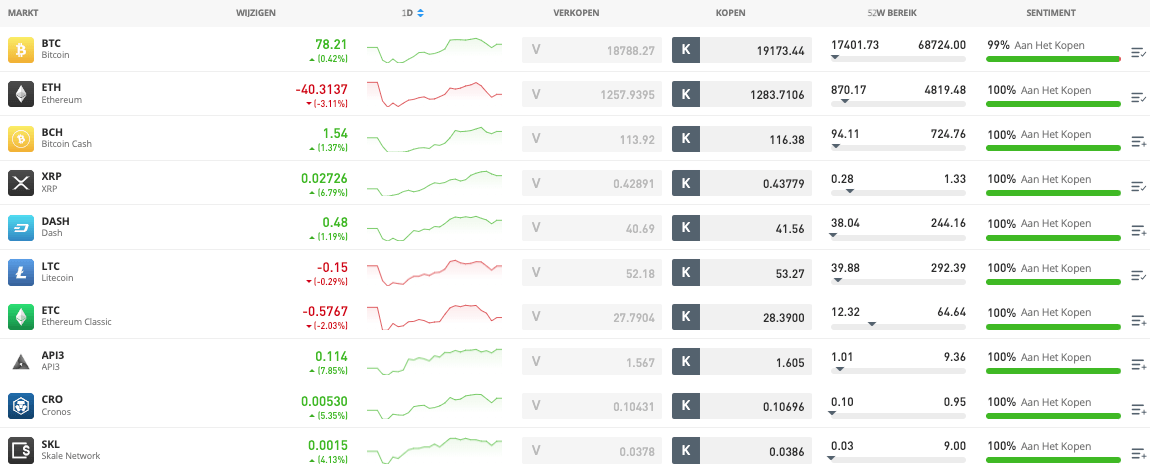The width and height of the screenshot is (1150, 473).
Task: Open the XRP logo icon
Action: point(21,183)
